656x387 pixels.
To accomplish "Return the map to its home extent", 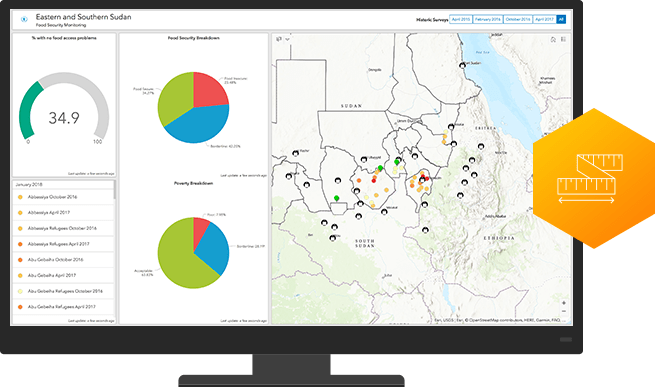I will [553, 39].
